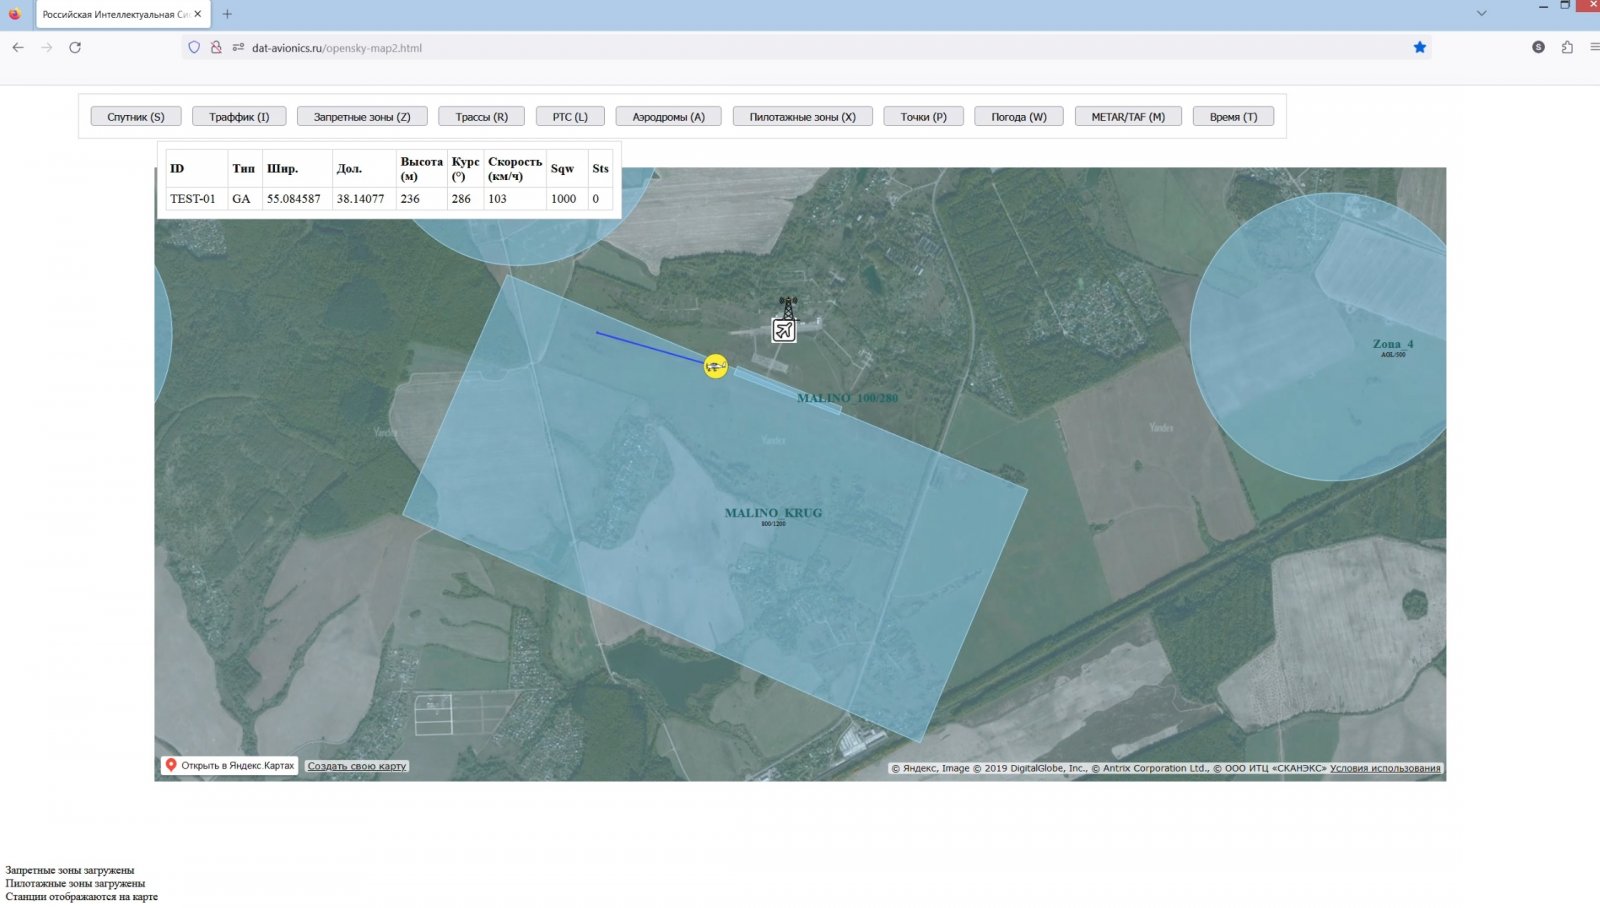Click the Время (T) time button

[x=1233, y=117]
